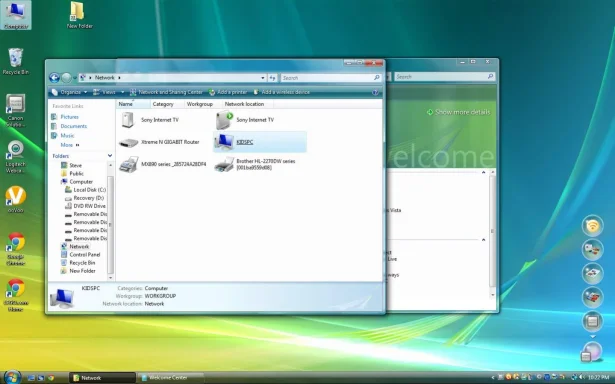Screen dimensions: 615x384
Task: Sort by the Category column
Action: click(x=167, y=104)
